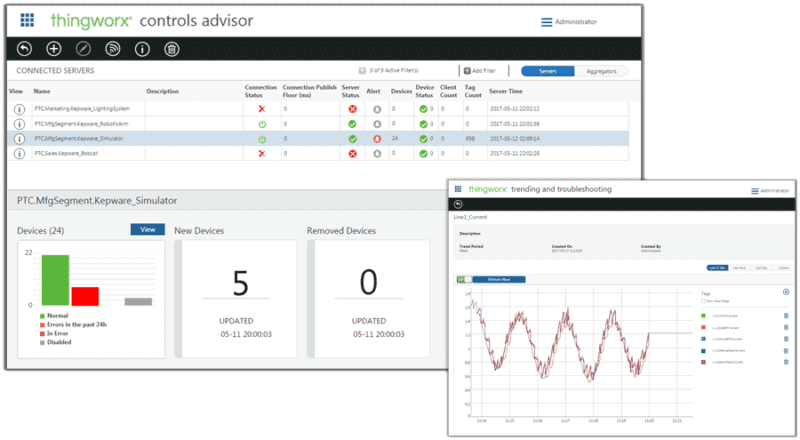Click the View button next to Devices (24)

pyautogui.click(x=147, y=230)
